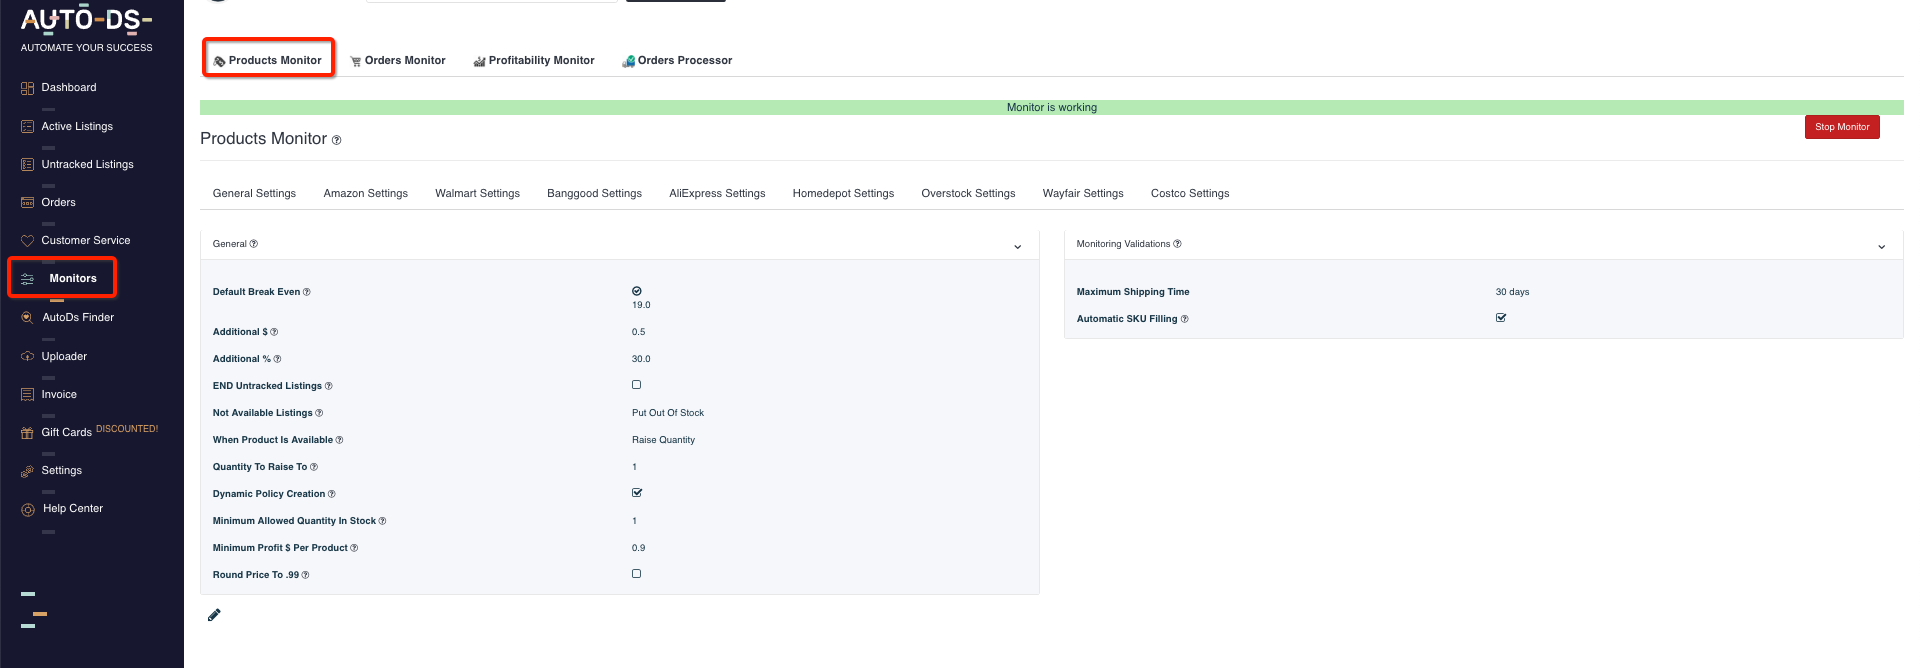Click the red Stop Monitor button
This screenshot has width=1923, height=668.
(x=1842, y=127)
